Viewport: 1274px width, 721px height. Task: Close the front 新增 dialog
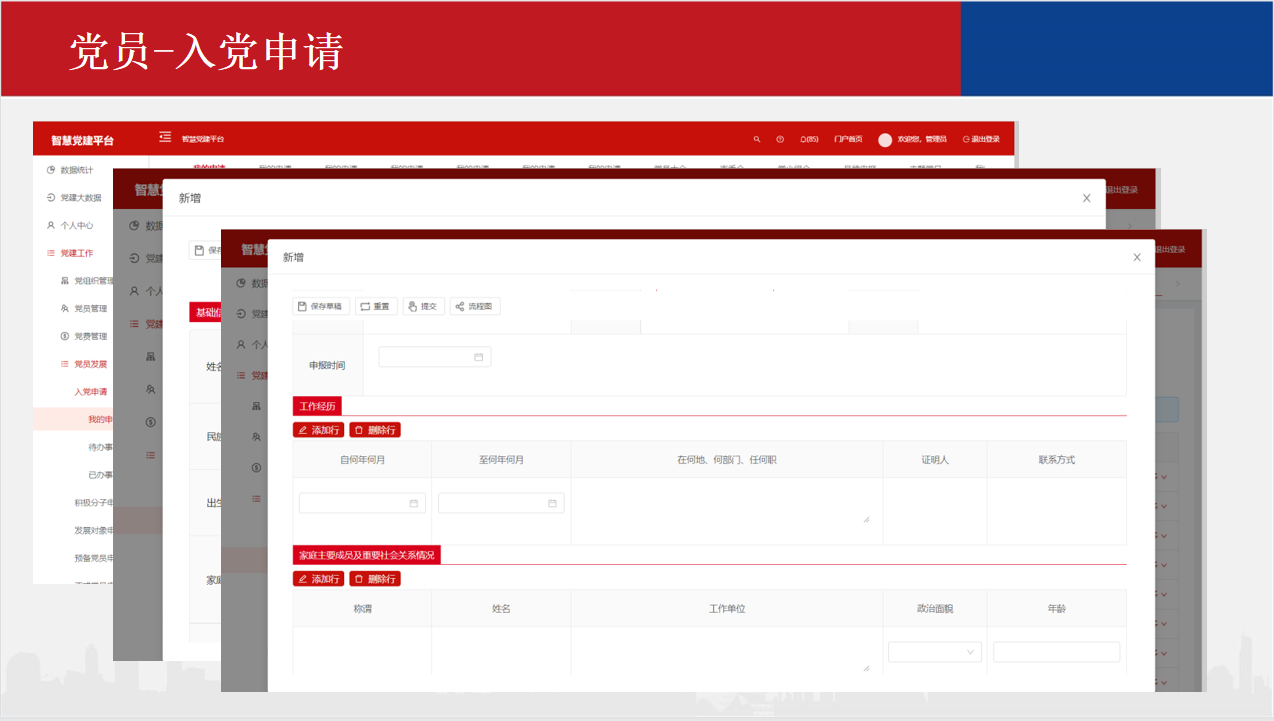(x=1136, y=257)
